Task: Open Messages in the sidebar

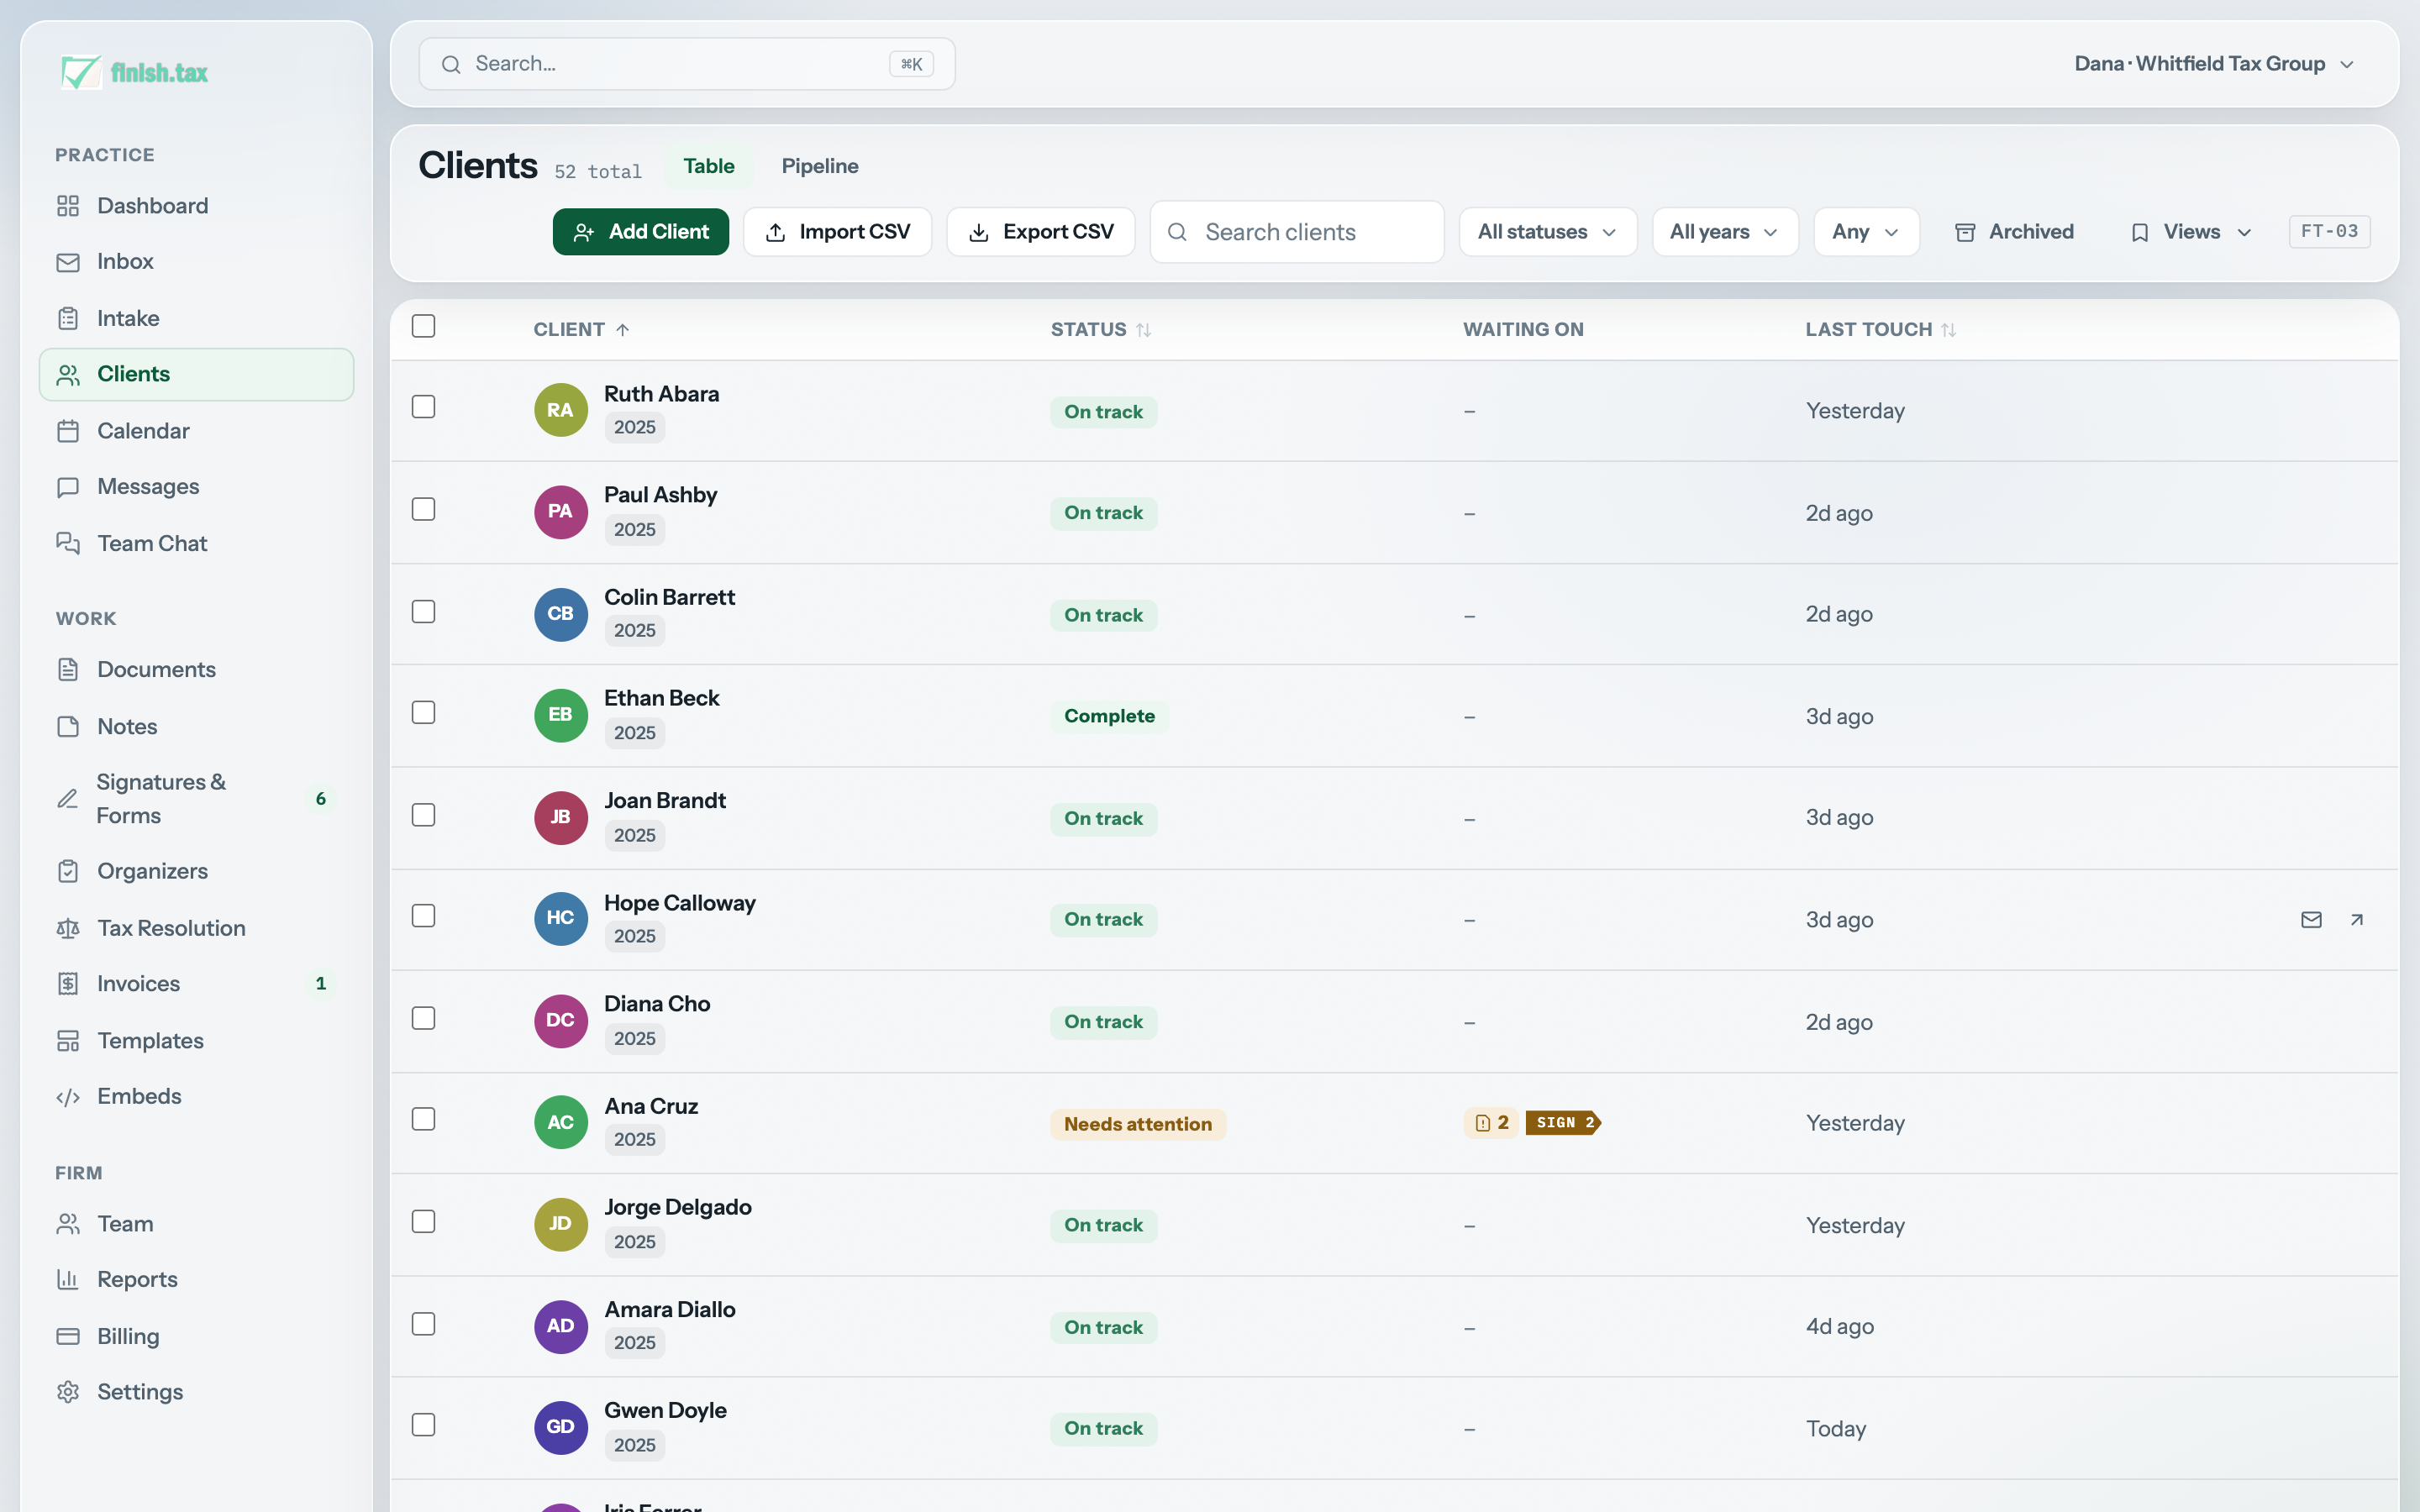Action: click(x=196, y=487)
